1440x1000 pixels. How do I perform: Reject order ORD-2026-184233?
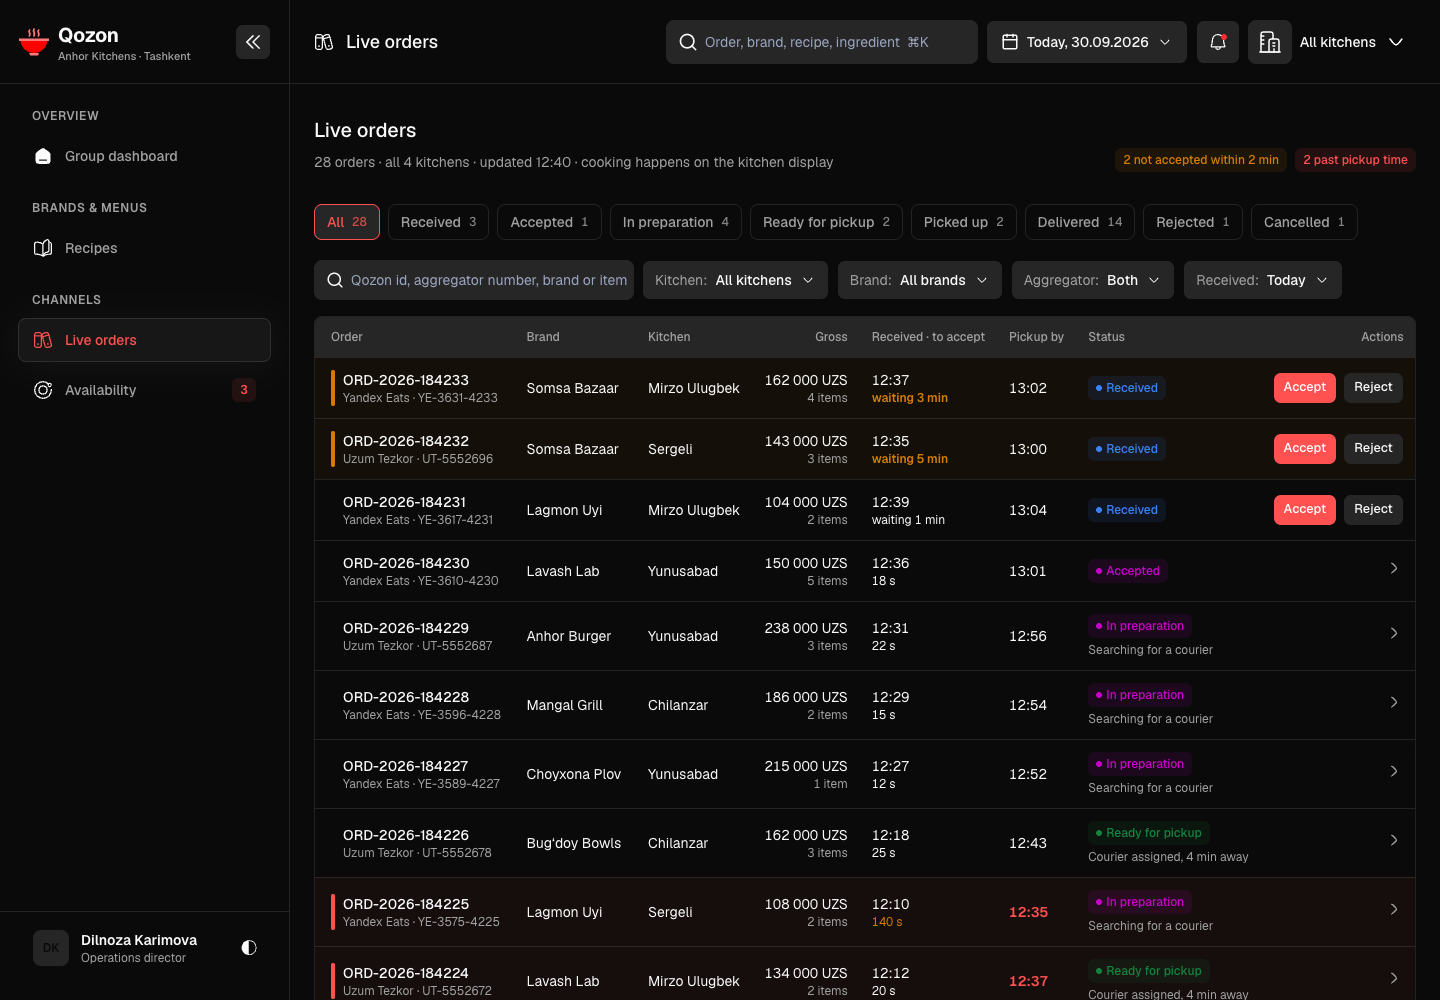(x=1373, y=388)
